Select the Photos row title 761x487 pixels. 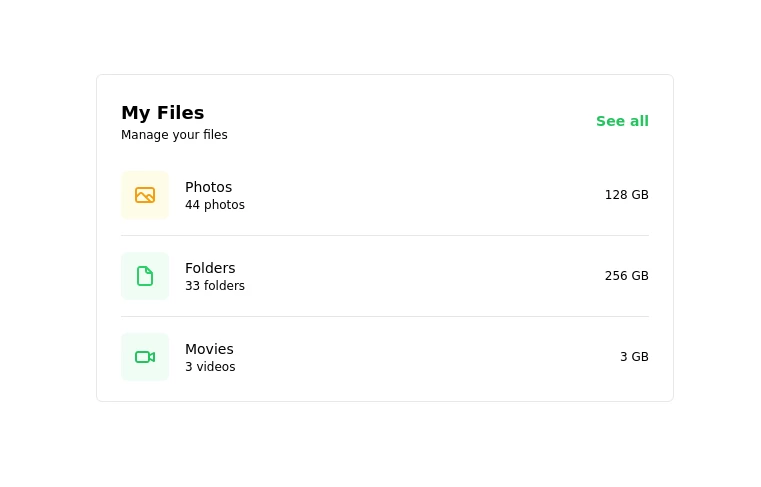[208, 187]
